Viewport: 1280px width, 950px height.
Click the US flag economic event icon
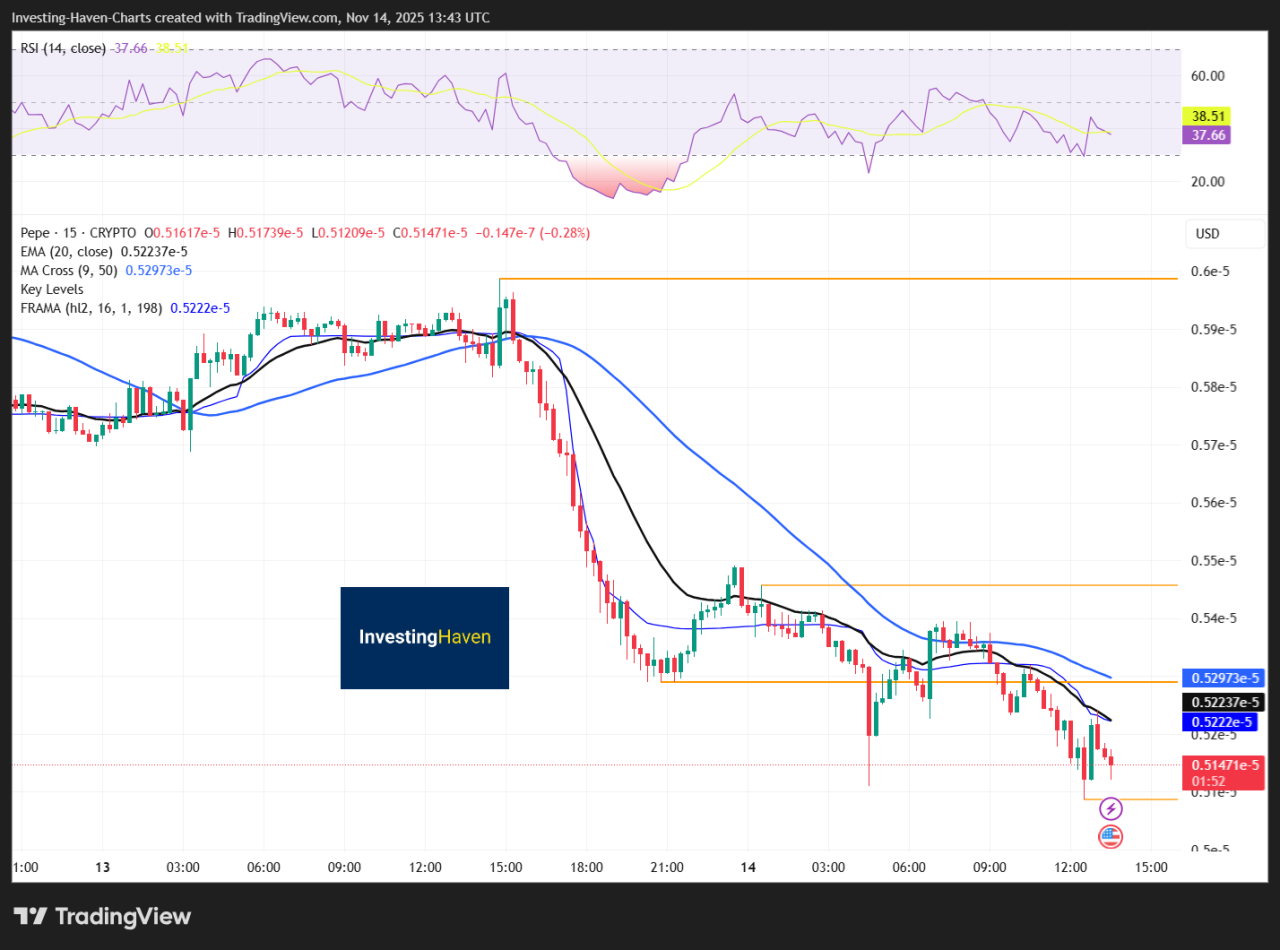point(1110,836)
